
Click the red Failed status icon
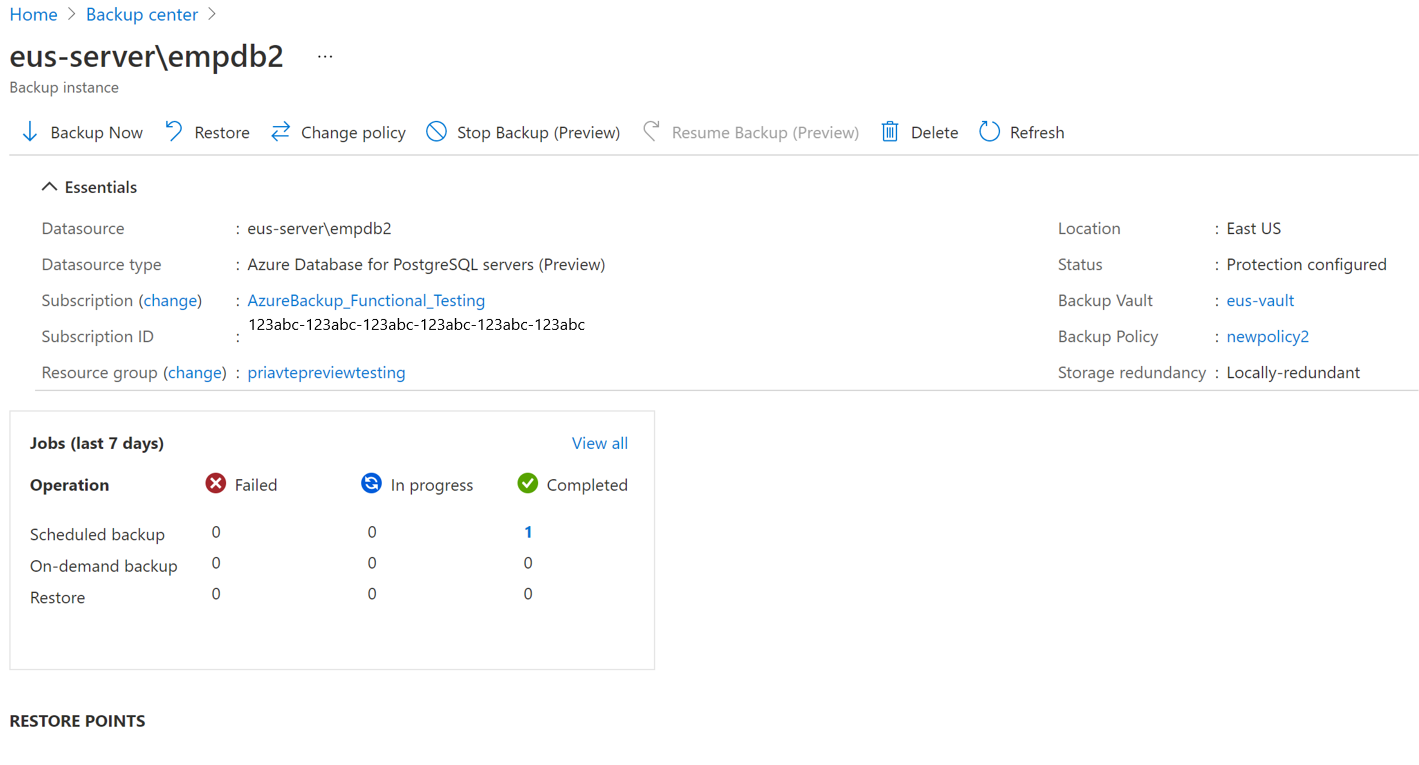click(x=216, y=484)
